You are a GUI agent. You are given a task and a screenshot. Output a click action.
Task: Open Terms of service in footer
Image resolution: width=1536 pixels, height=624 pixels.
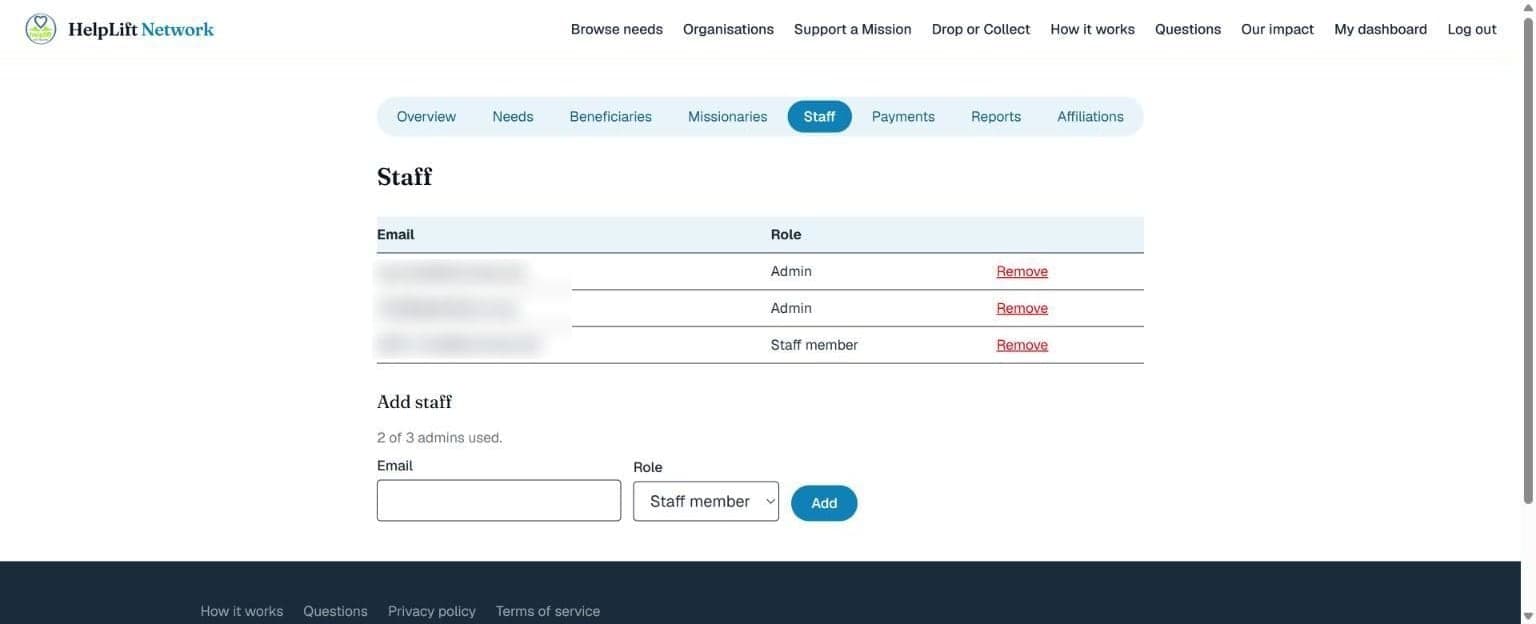548,611
